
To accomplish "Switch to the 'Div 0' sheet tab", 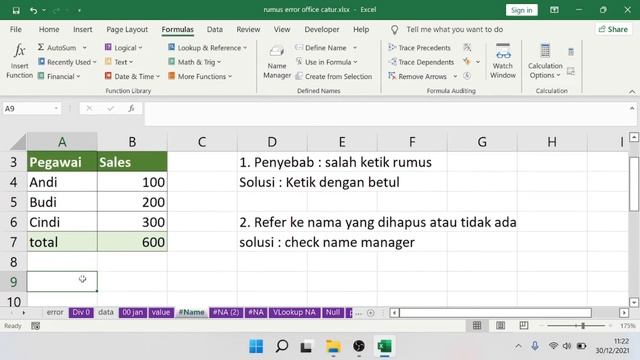I will coord(81,313).
